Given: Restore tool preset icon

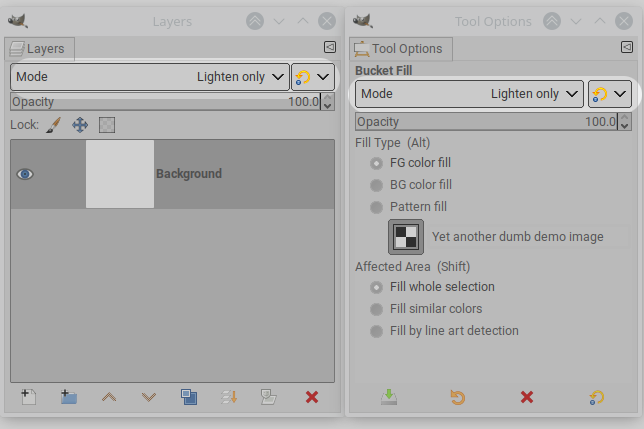Looking at the screenshot, I should 458,397.
